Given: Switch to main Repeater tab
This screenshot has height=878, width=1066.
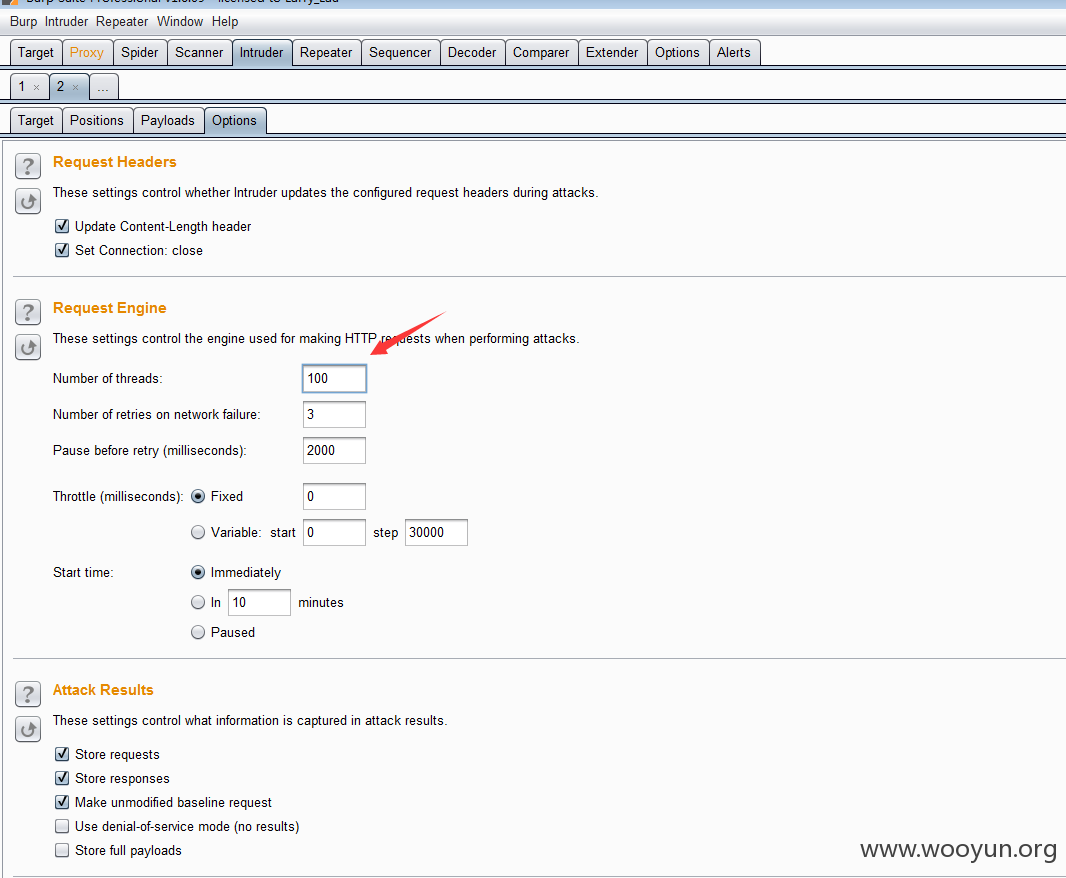Looking at the screenshot, I should (x=326, y=52).
